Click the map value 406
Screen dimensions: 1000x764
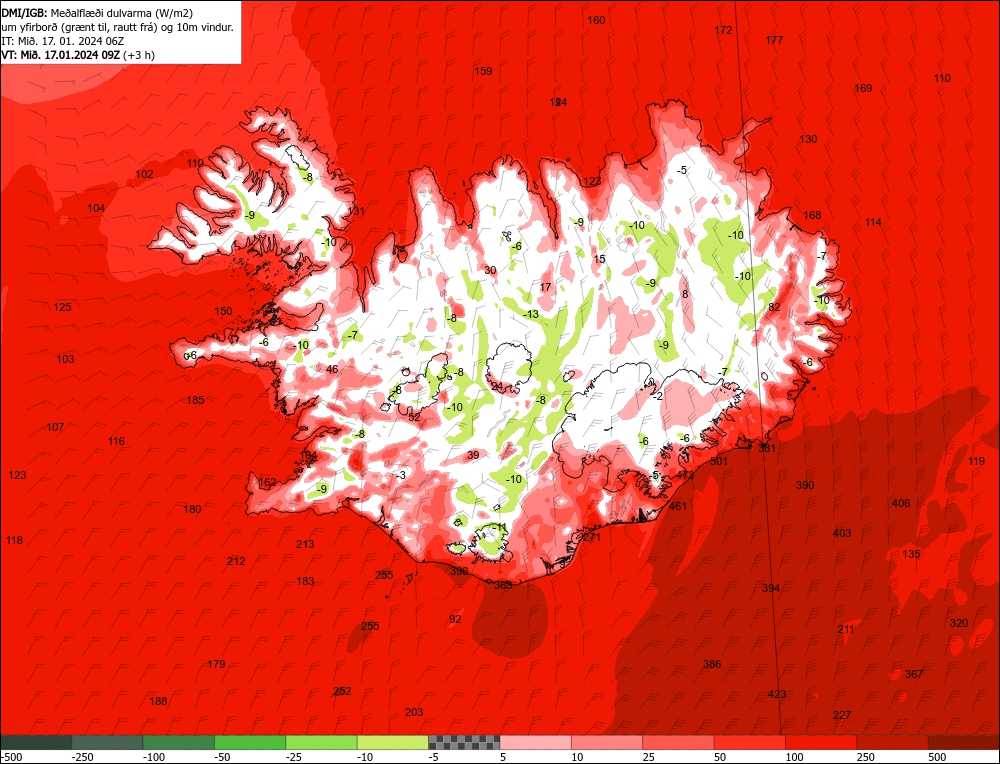tap(901, 503)
